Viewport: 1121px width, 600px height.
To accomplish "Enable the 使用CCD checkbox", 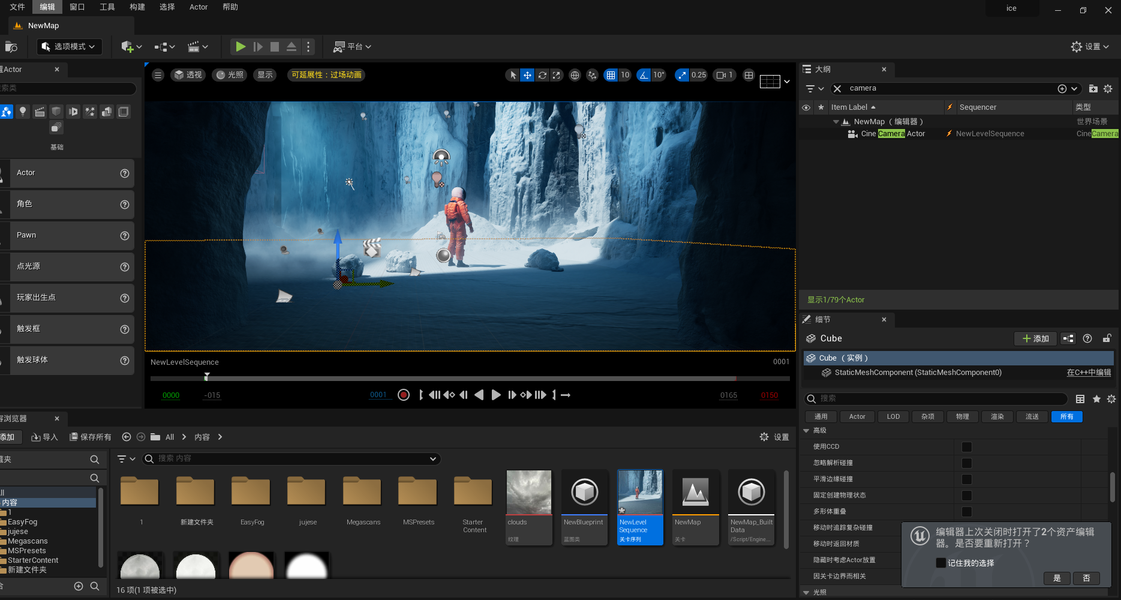I will [966, 447].
